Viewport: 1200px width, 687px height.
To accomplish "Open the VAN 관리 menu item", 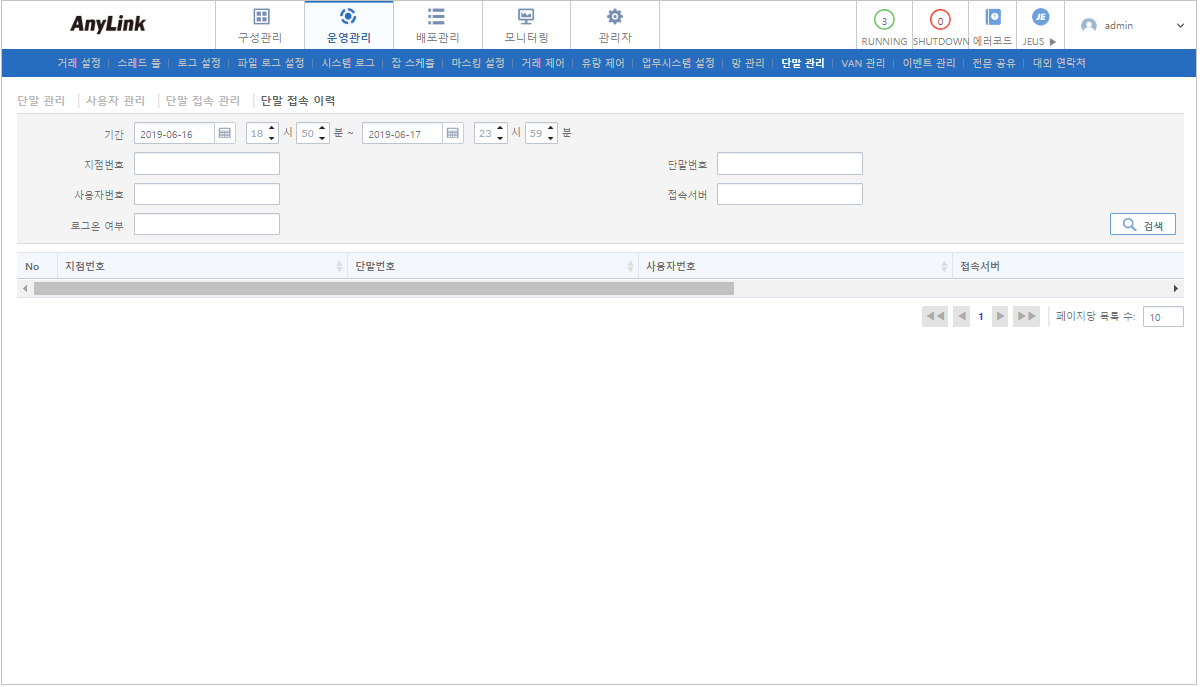I will click(863, 63).
